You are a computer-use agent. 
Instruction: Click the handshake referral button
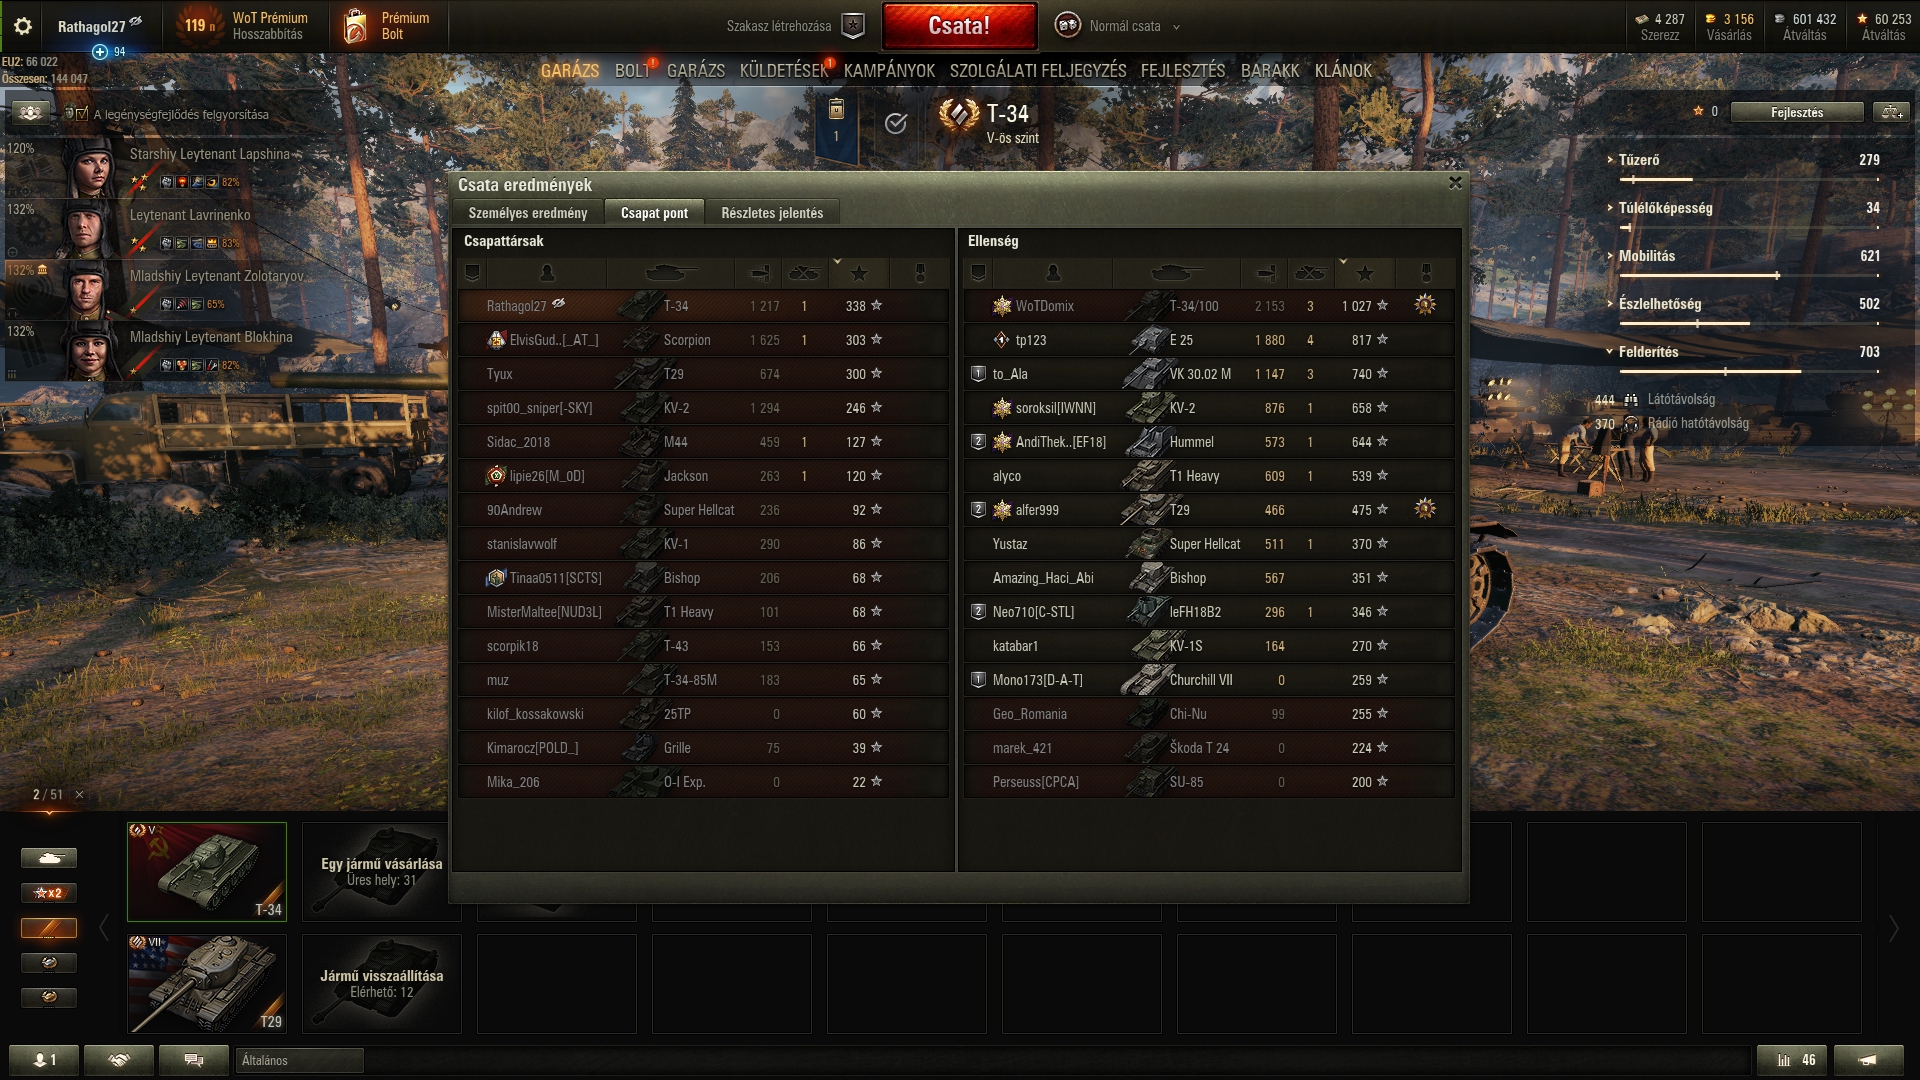tap(119, 1060)
